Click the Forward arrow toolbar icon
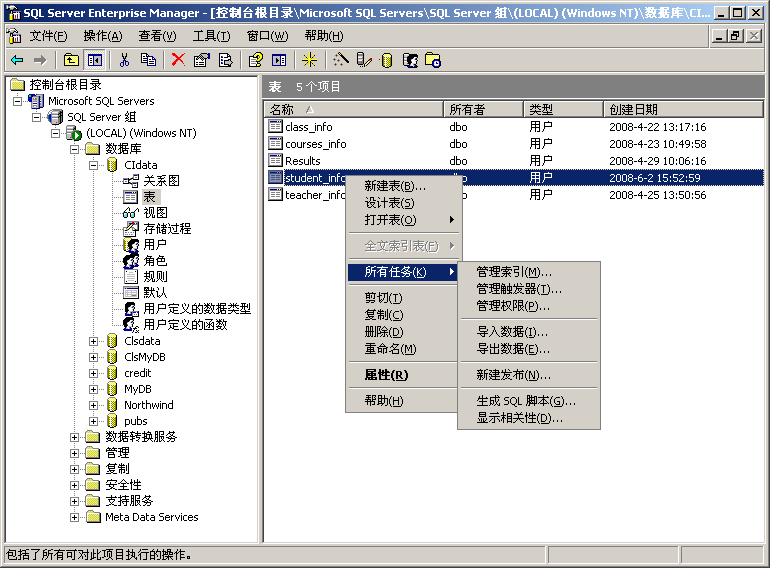This screenshot has height=568, width=770. click(x=40, y=60)
